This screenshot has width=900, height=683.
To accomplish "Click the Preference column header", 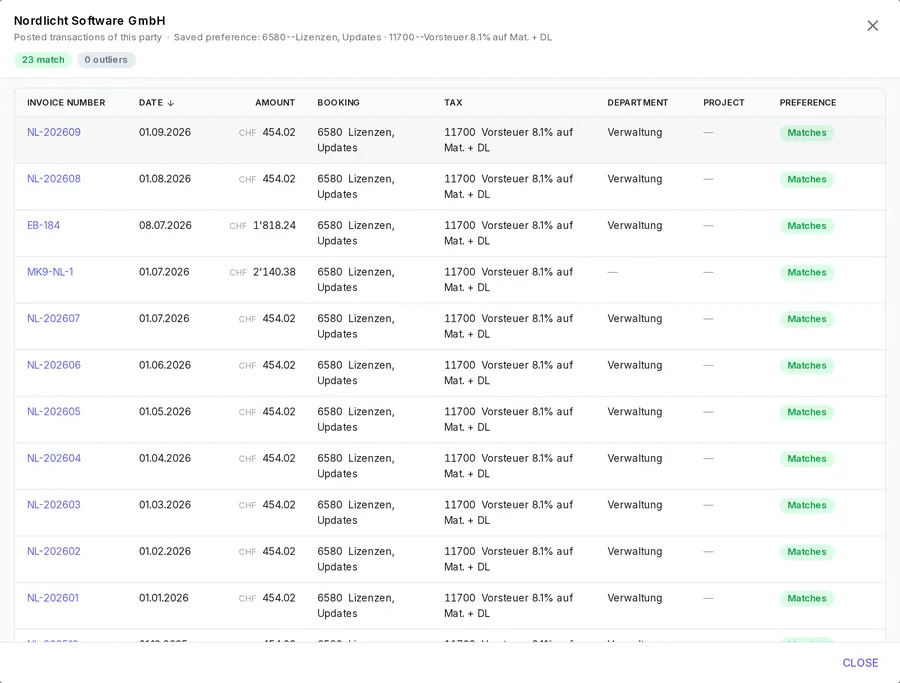I will 808,103.
